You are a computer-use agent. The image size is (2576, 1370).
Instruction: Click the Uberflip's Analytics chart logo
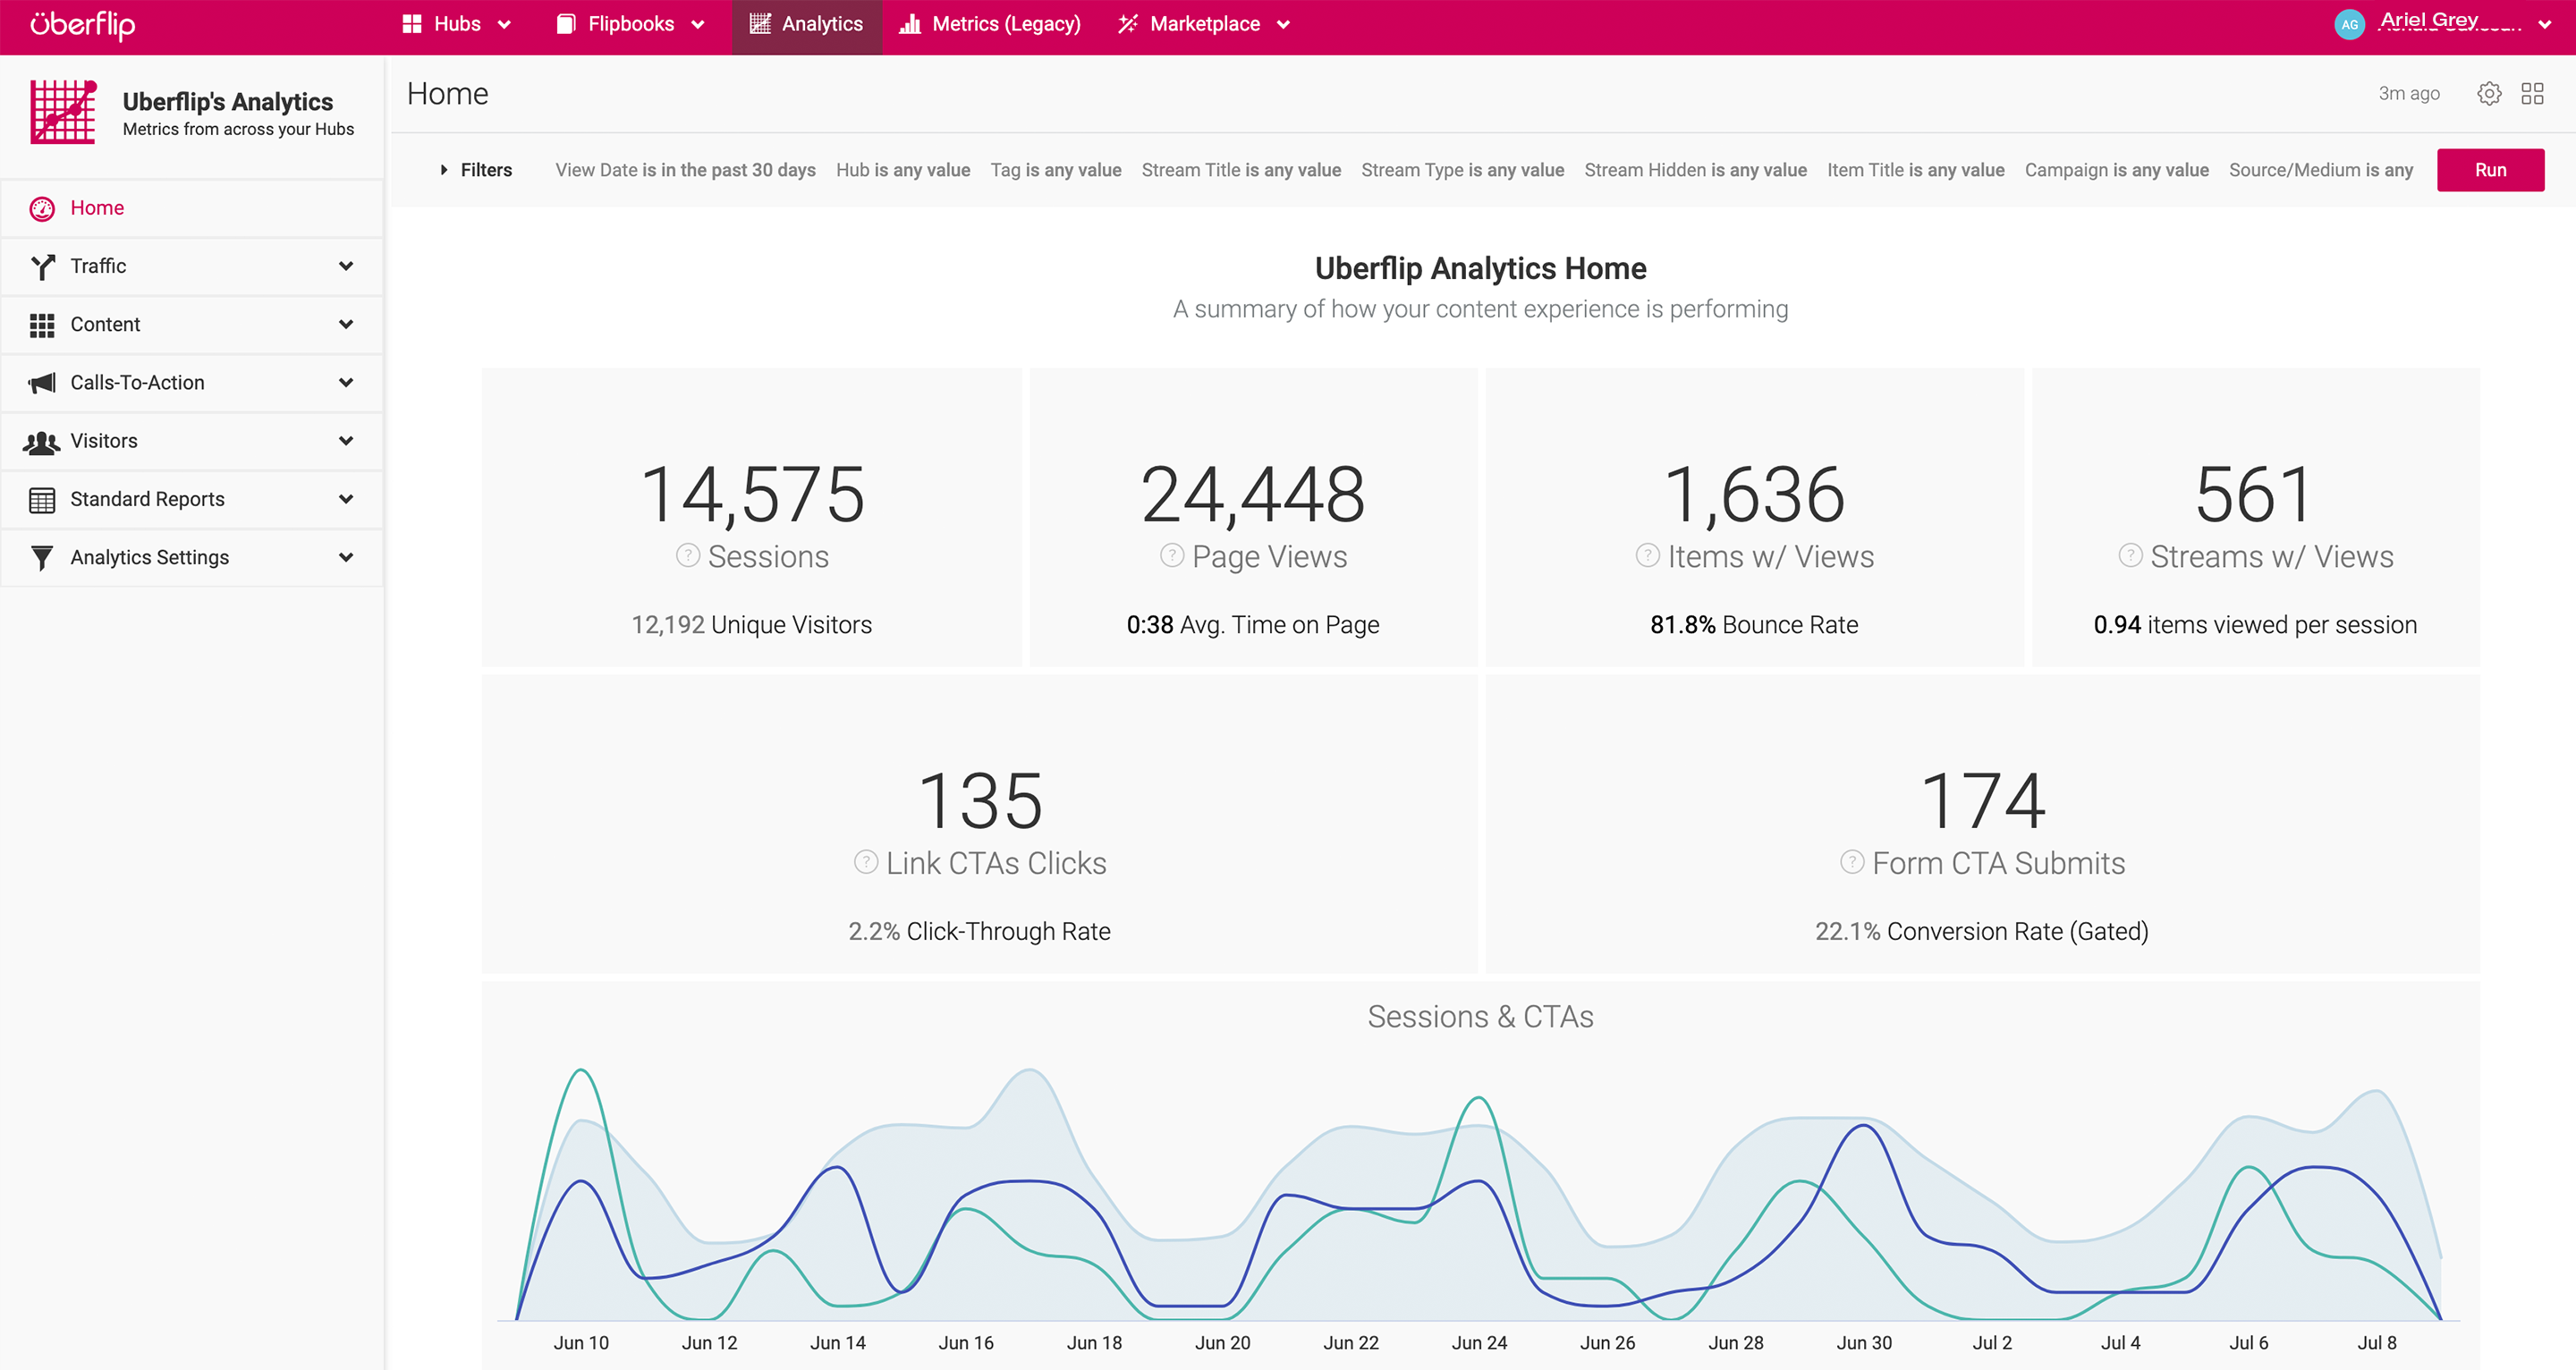coord(63,112)
